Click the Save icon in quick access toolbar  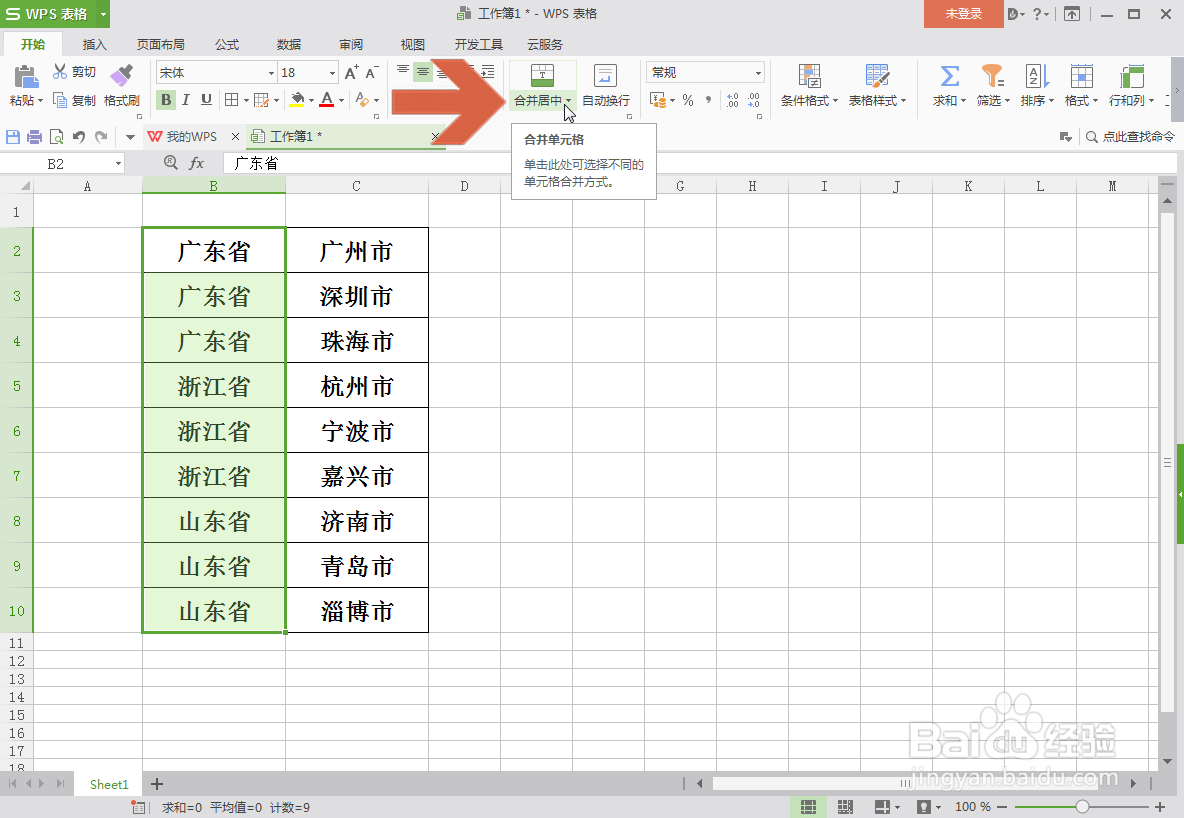point(13,137)
